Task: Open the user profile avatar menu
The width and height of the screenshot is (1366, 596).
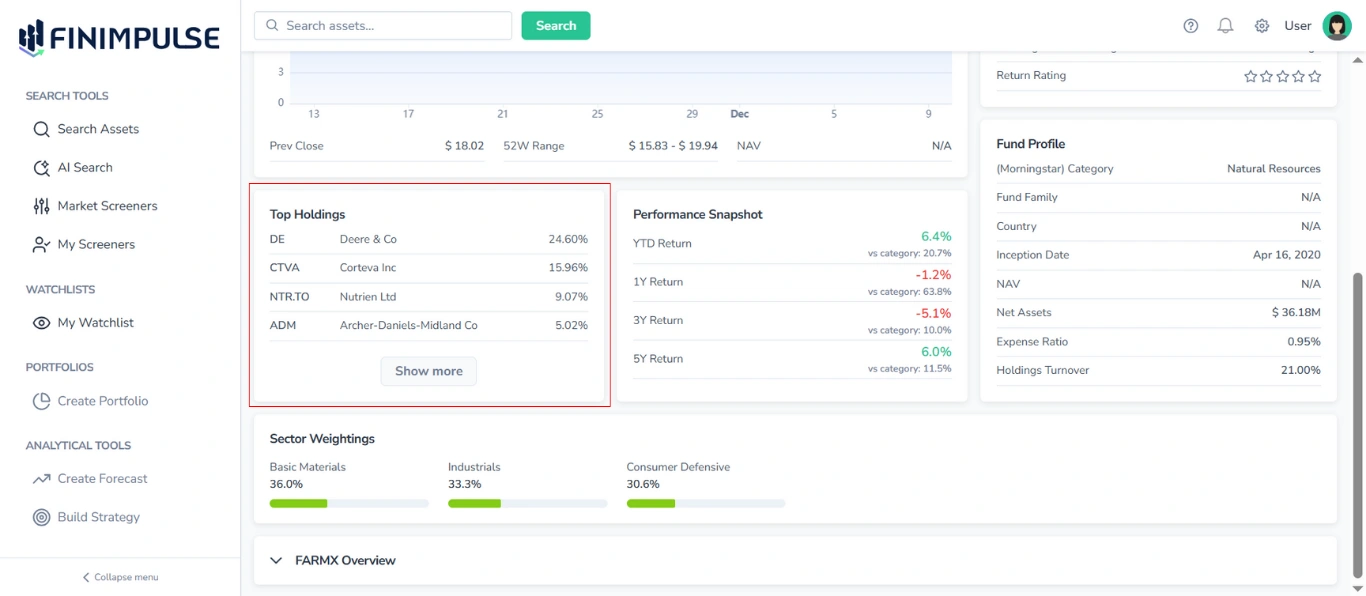Action: (1336, 25)
